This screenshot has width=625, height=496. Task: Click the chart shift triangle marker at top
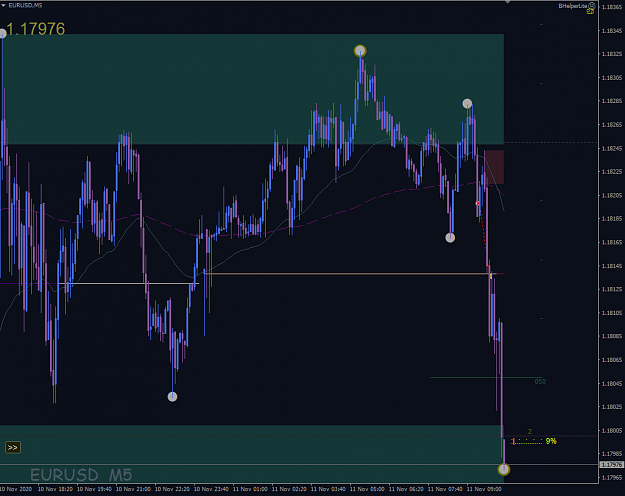point(507,2)
